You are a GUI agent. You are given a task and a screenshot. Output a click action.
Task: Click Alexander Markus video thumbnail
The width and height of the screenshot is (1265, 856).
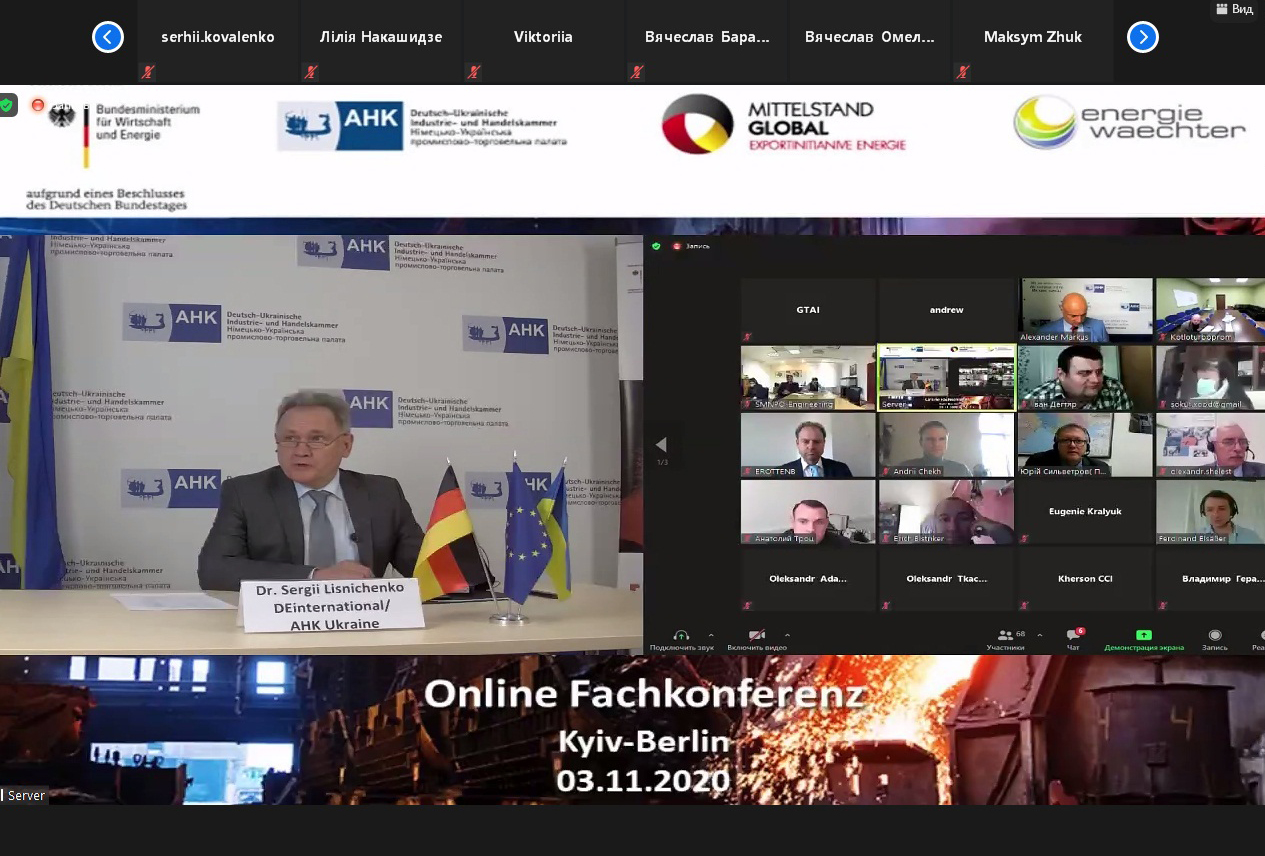coord(1085,310)
